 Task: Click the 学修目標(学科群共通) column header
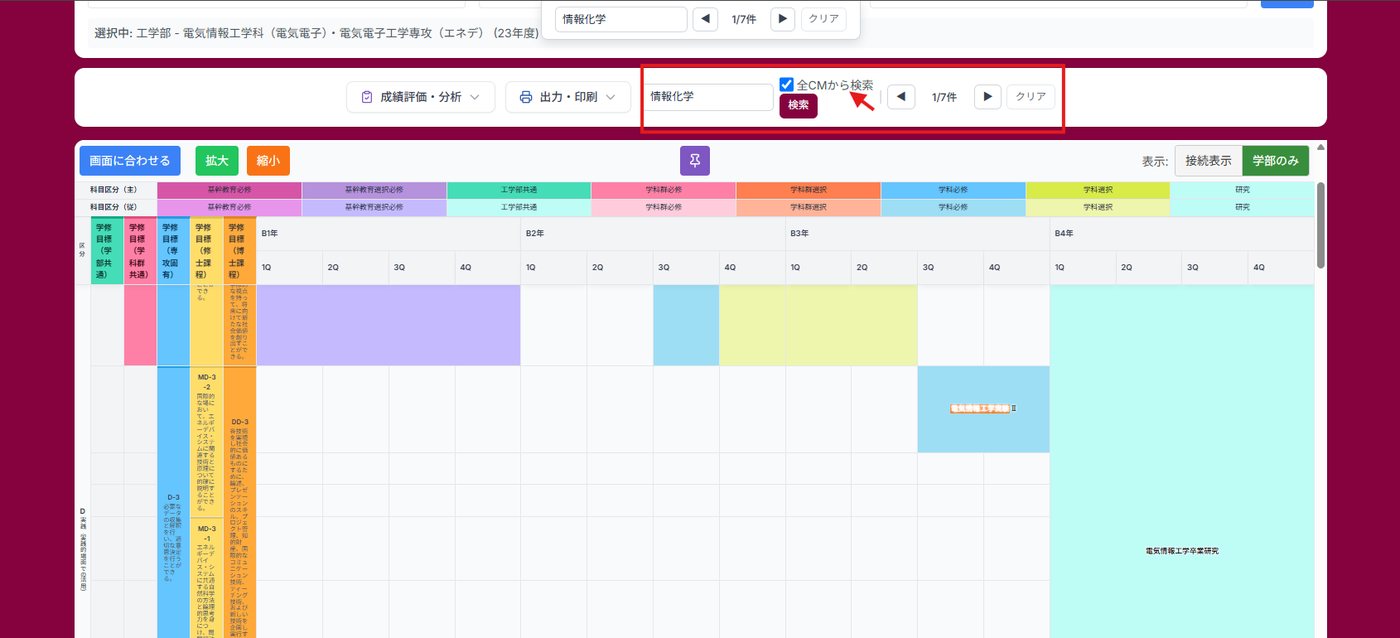tap(140, 250)
